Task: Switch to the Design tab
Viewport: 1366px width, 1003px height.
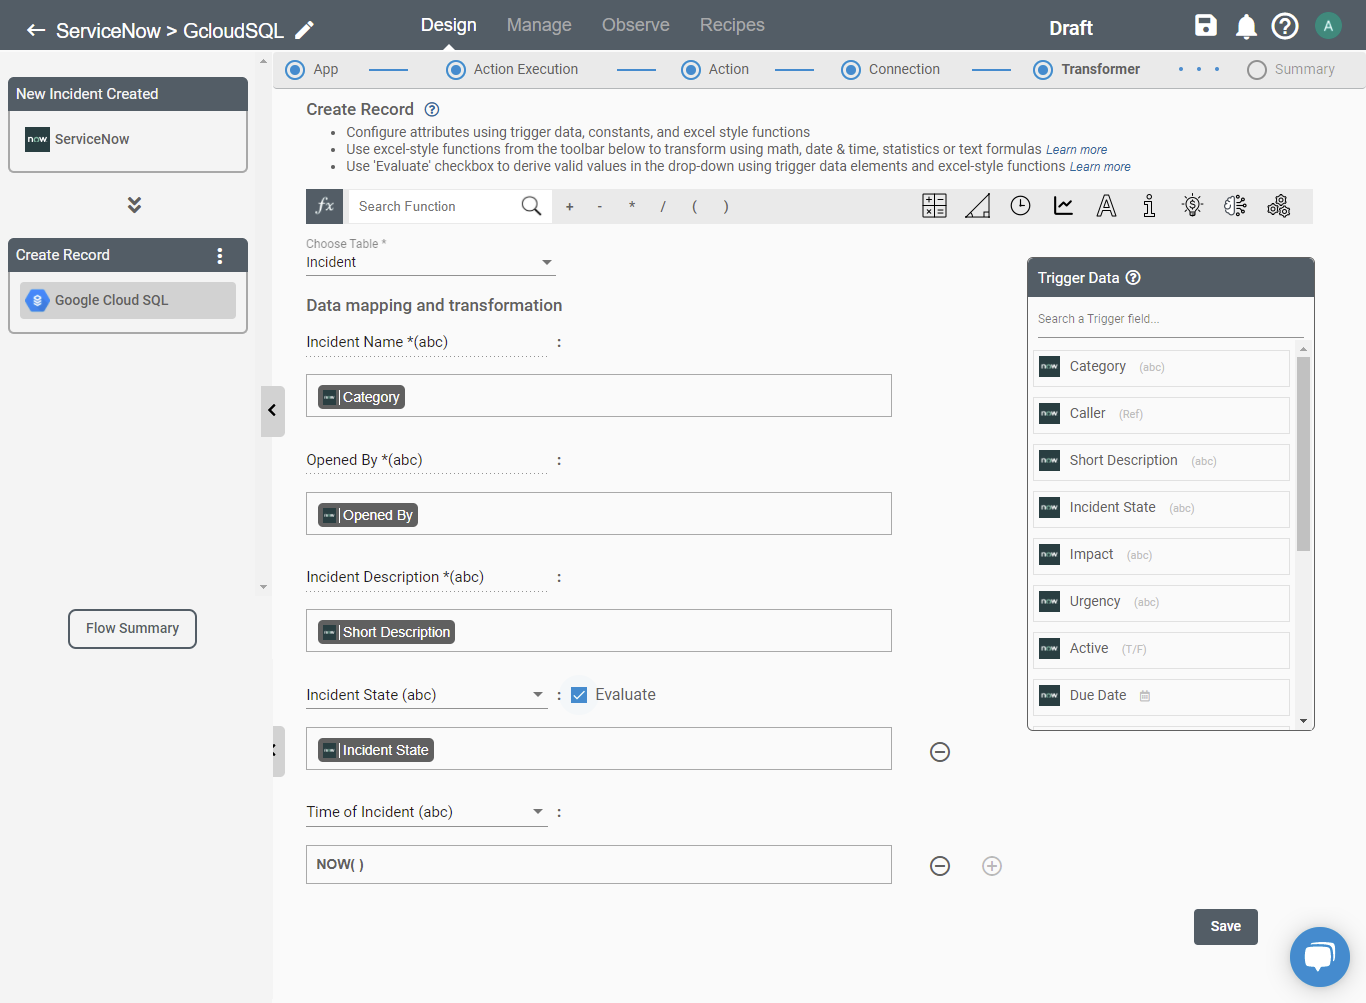Action: tap(448, 25)
